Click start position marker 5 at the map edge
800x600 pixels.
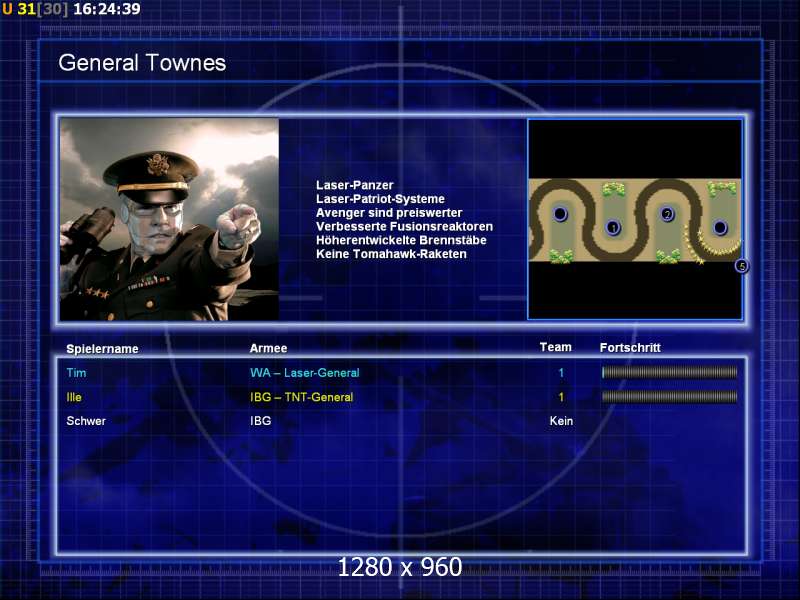coord(742,266)
